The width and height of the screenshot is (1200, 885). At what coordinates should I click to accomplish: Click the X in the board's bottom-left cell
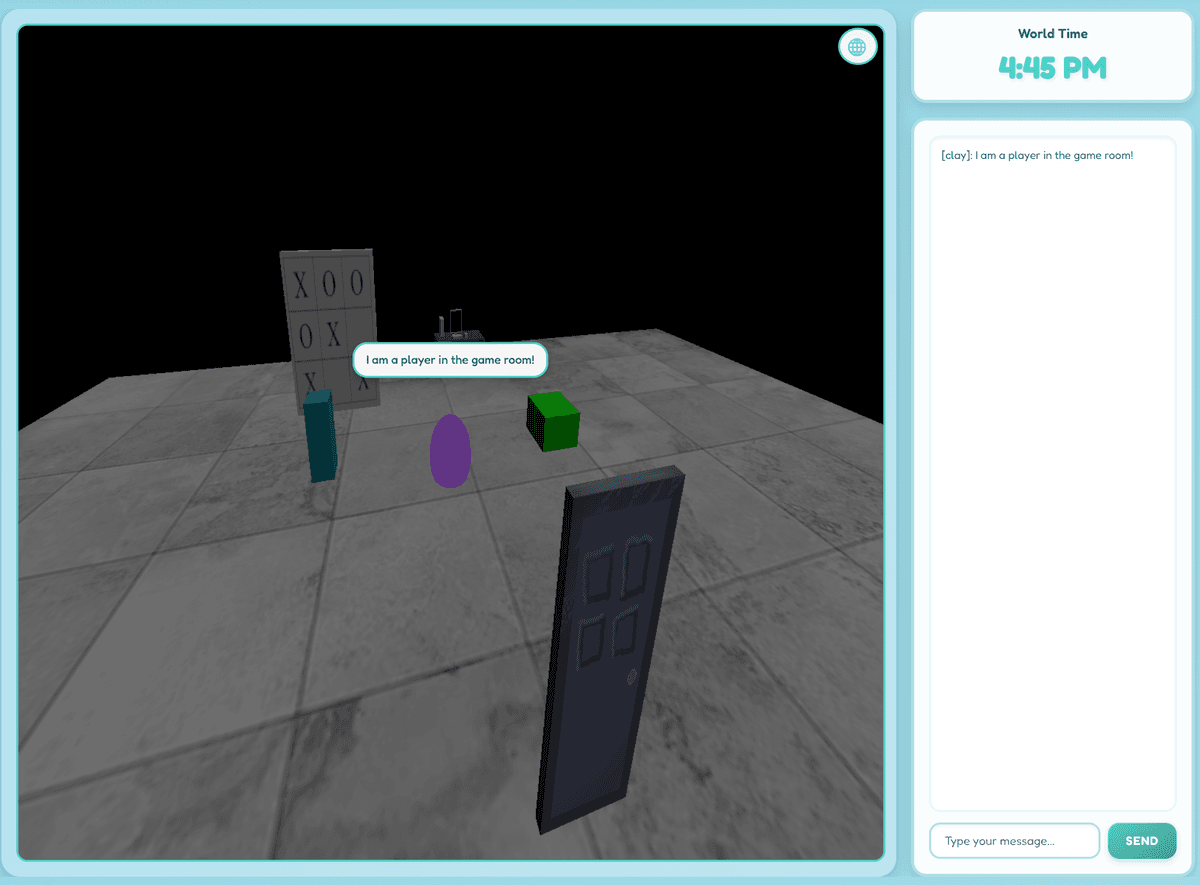tap(311, 382)
